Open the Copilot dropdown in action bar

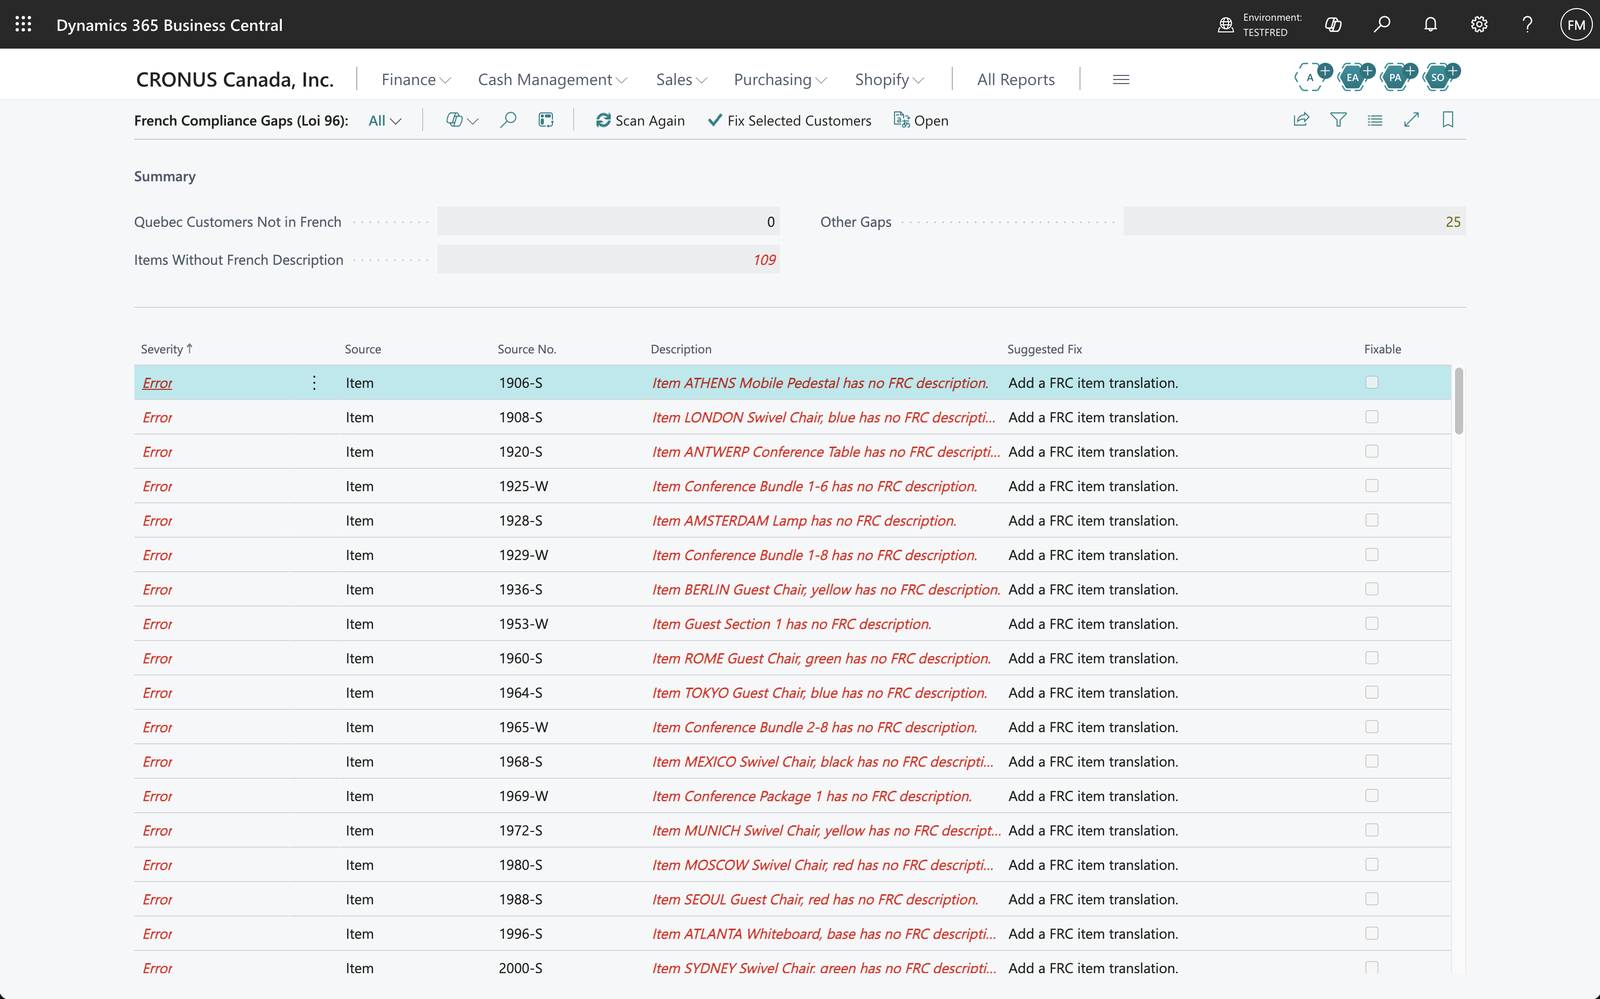[x=462, y=120]
